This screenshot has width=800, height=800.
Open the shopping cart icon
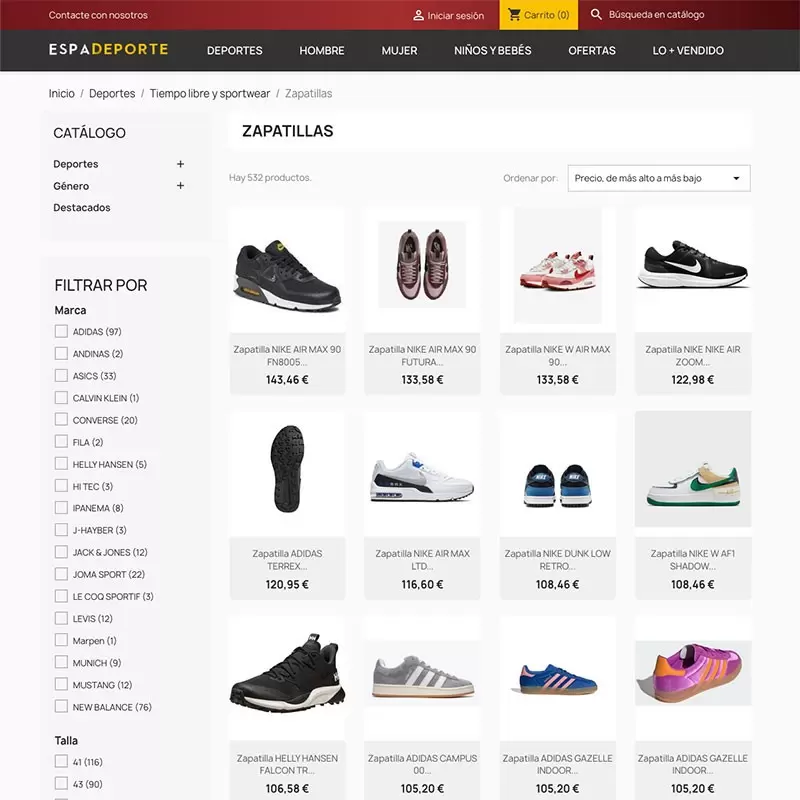[514, 15]
